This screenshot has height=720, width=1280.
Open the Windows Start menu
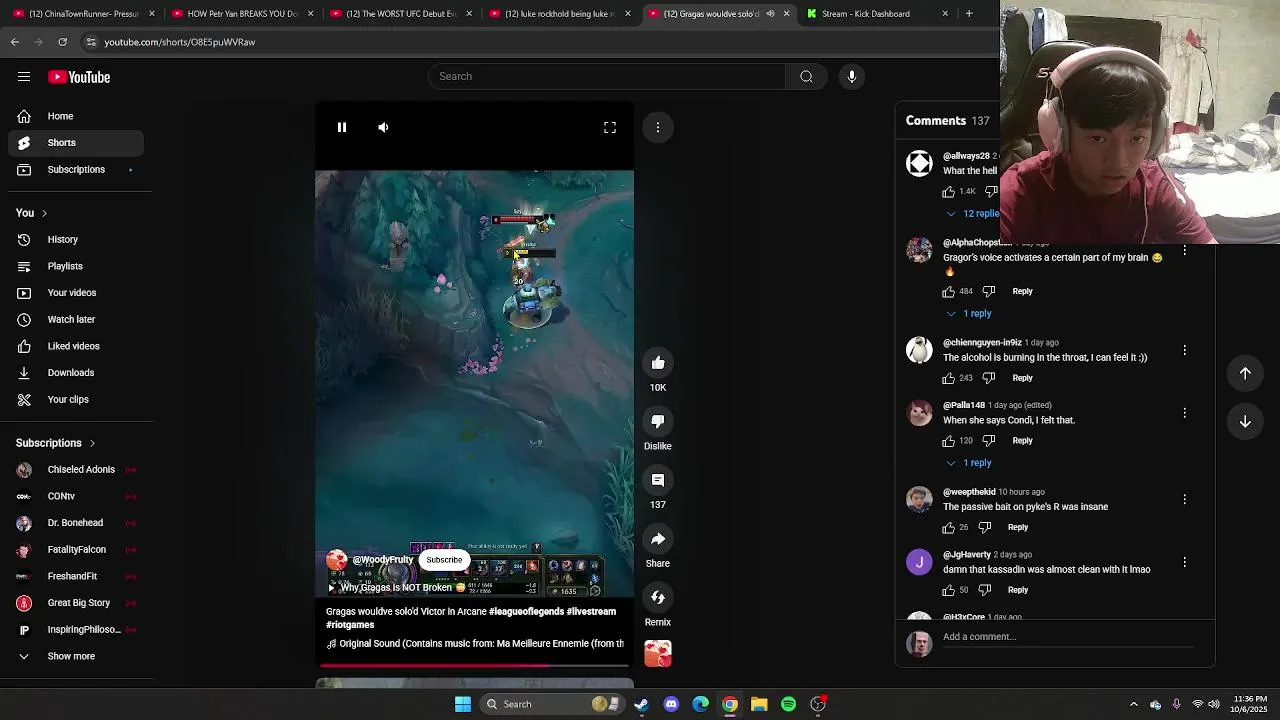click(x=463, y=704)
